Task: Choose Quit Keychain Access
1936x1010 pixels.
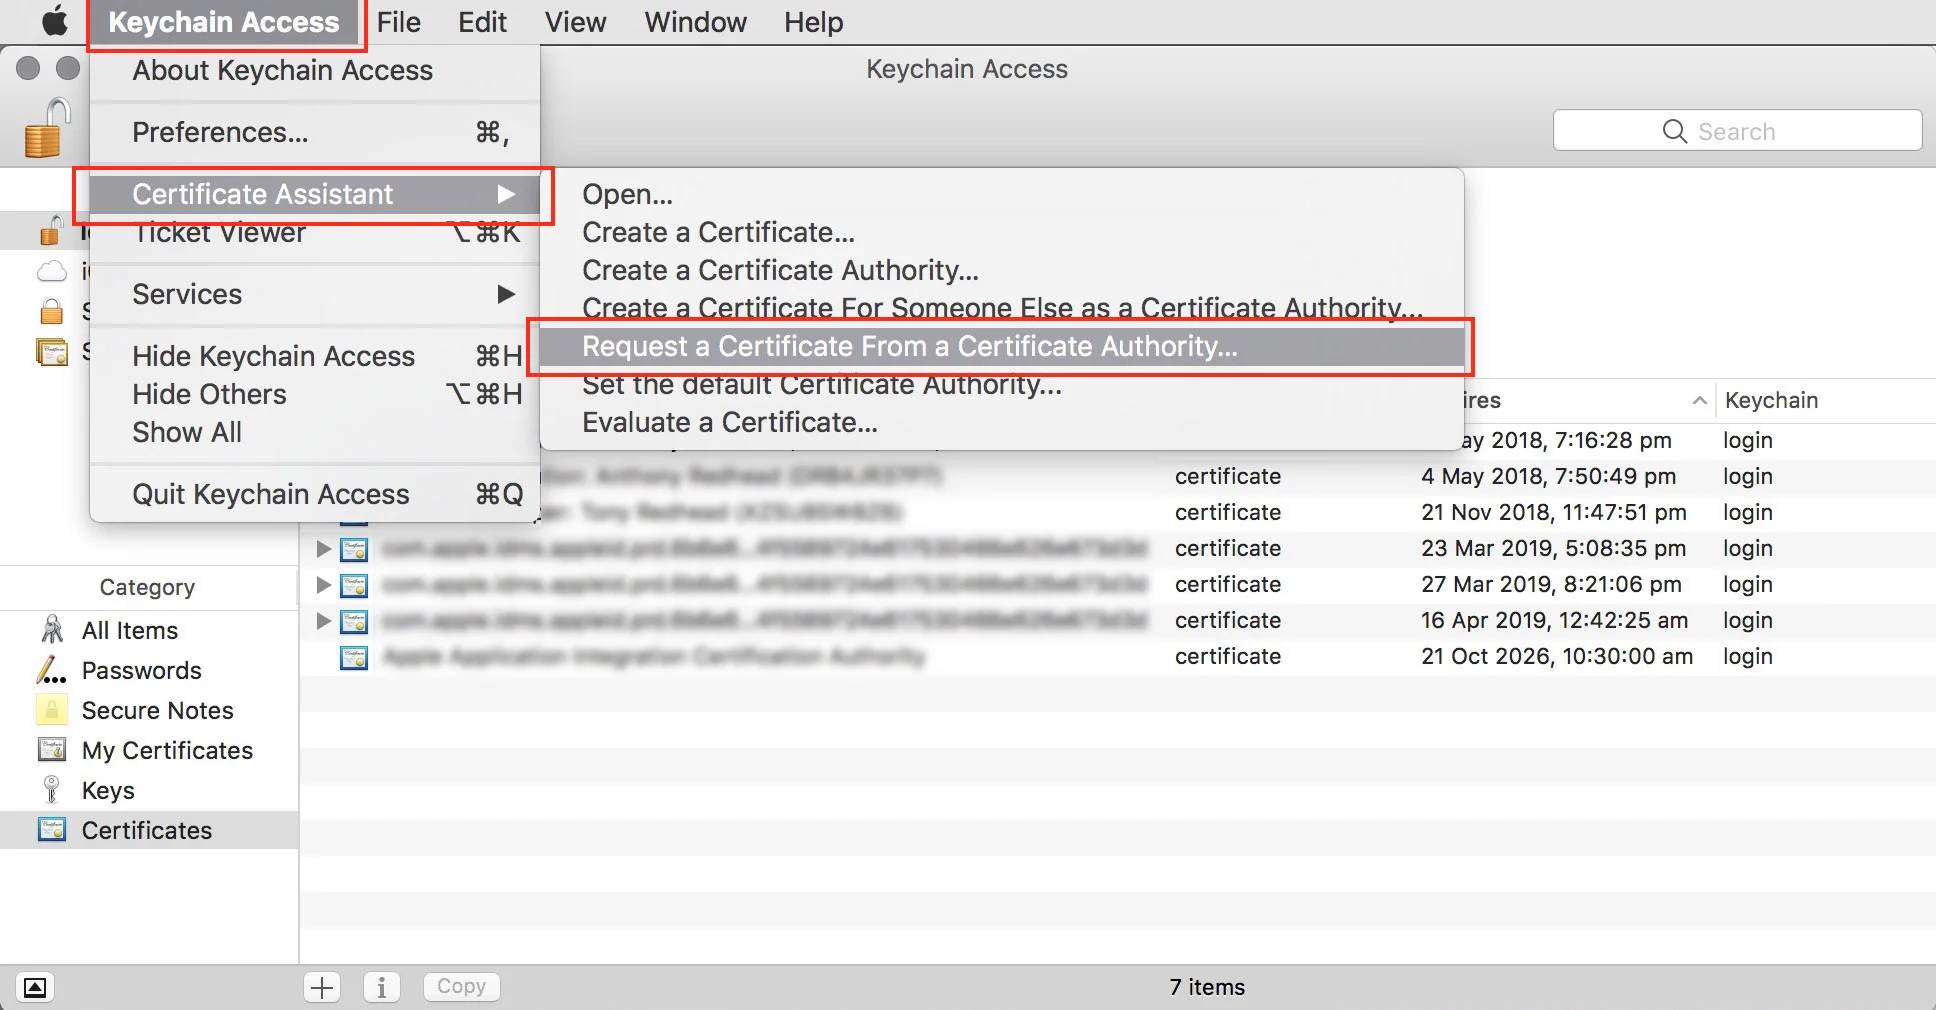Action: 315,494
